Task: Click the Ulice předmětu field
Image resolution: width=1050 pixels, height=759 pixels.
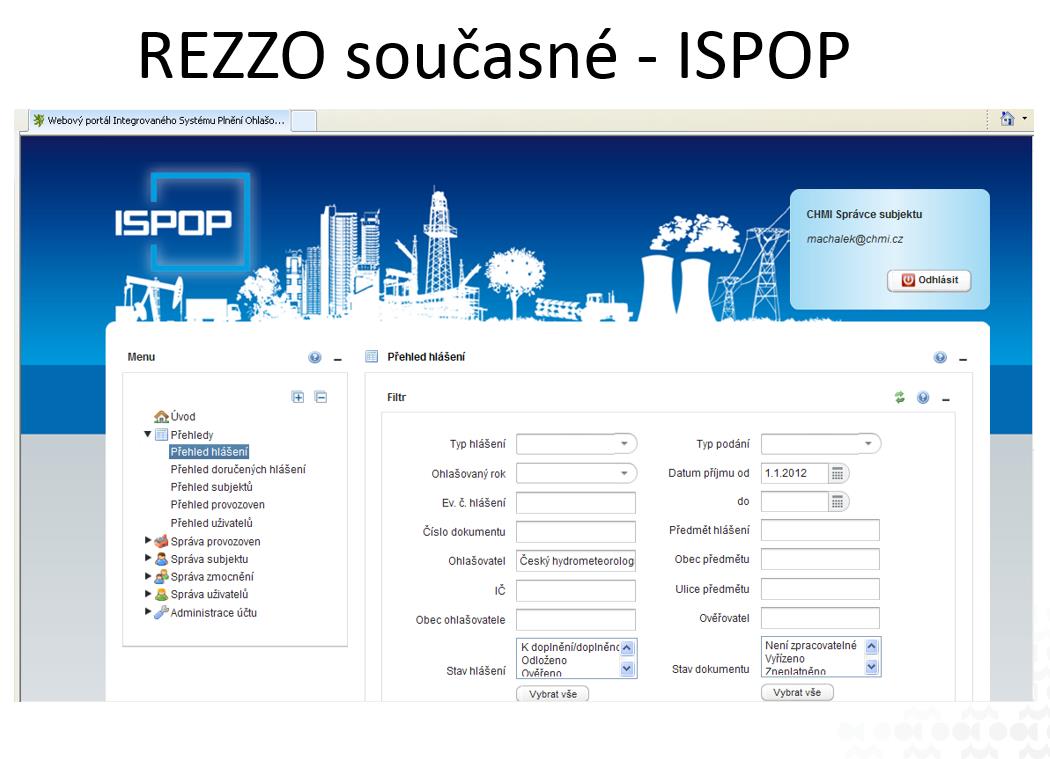Action: [820, 589]
